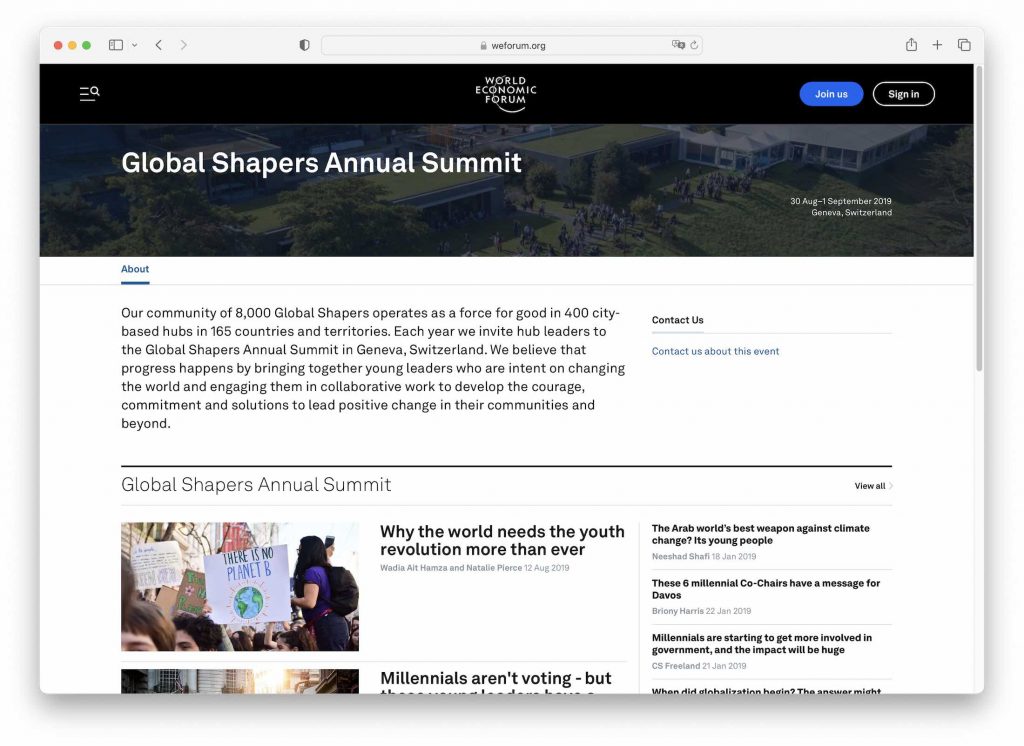
Task: Open a new tab with the plus icon
Action: [x=936, y=45]
